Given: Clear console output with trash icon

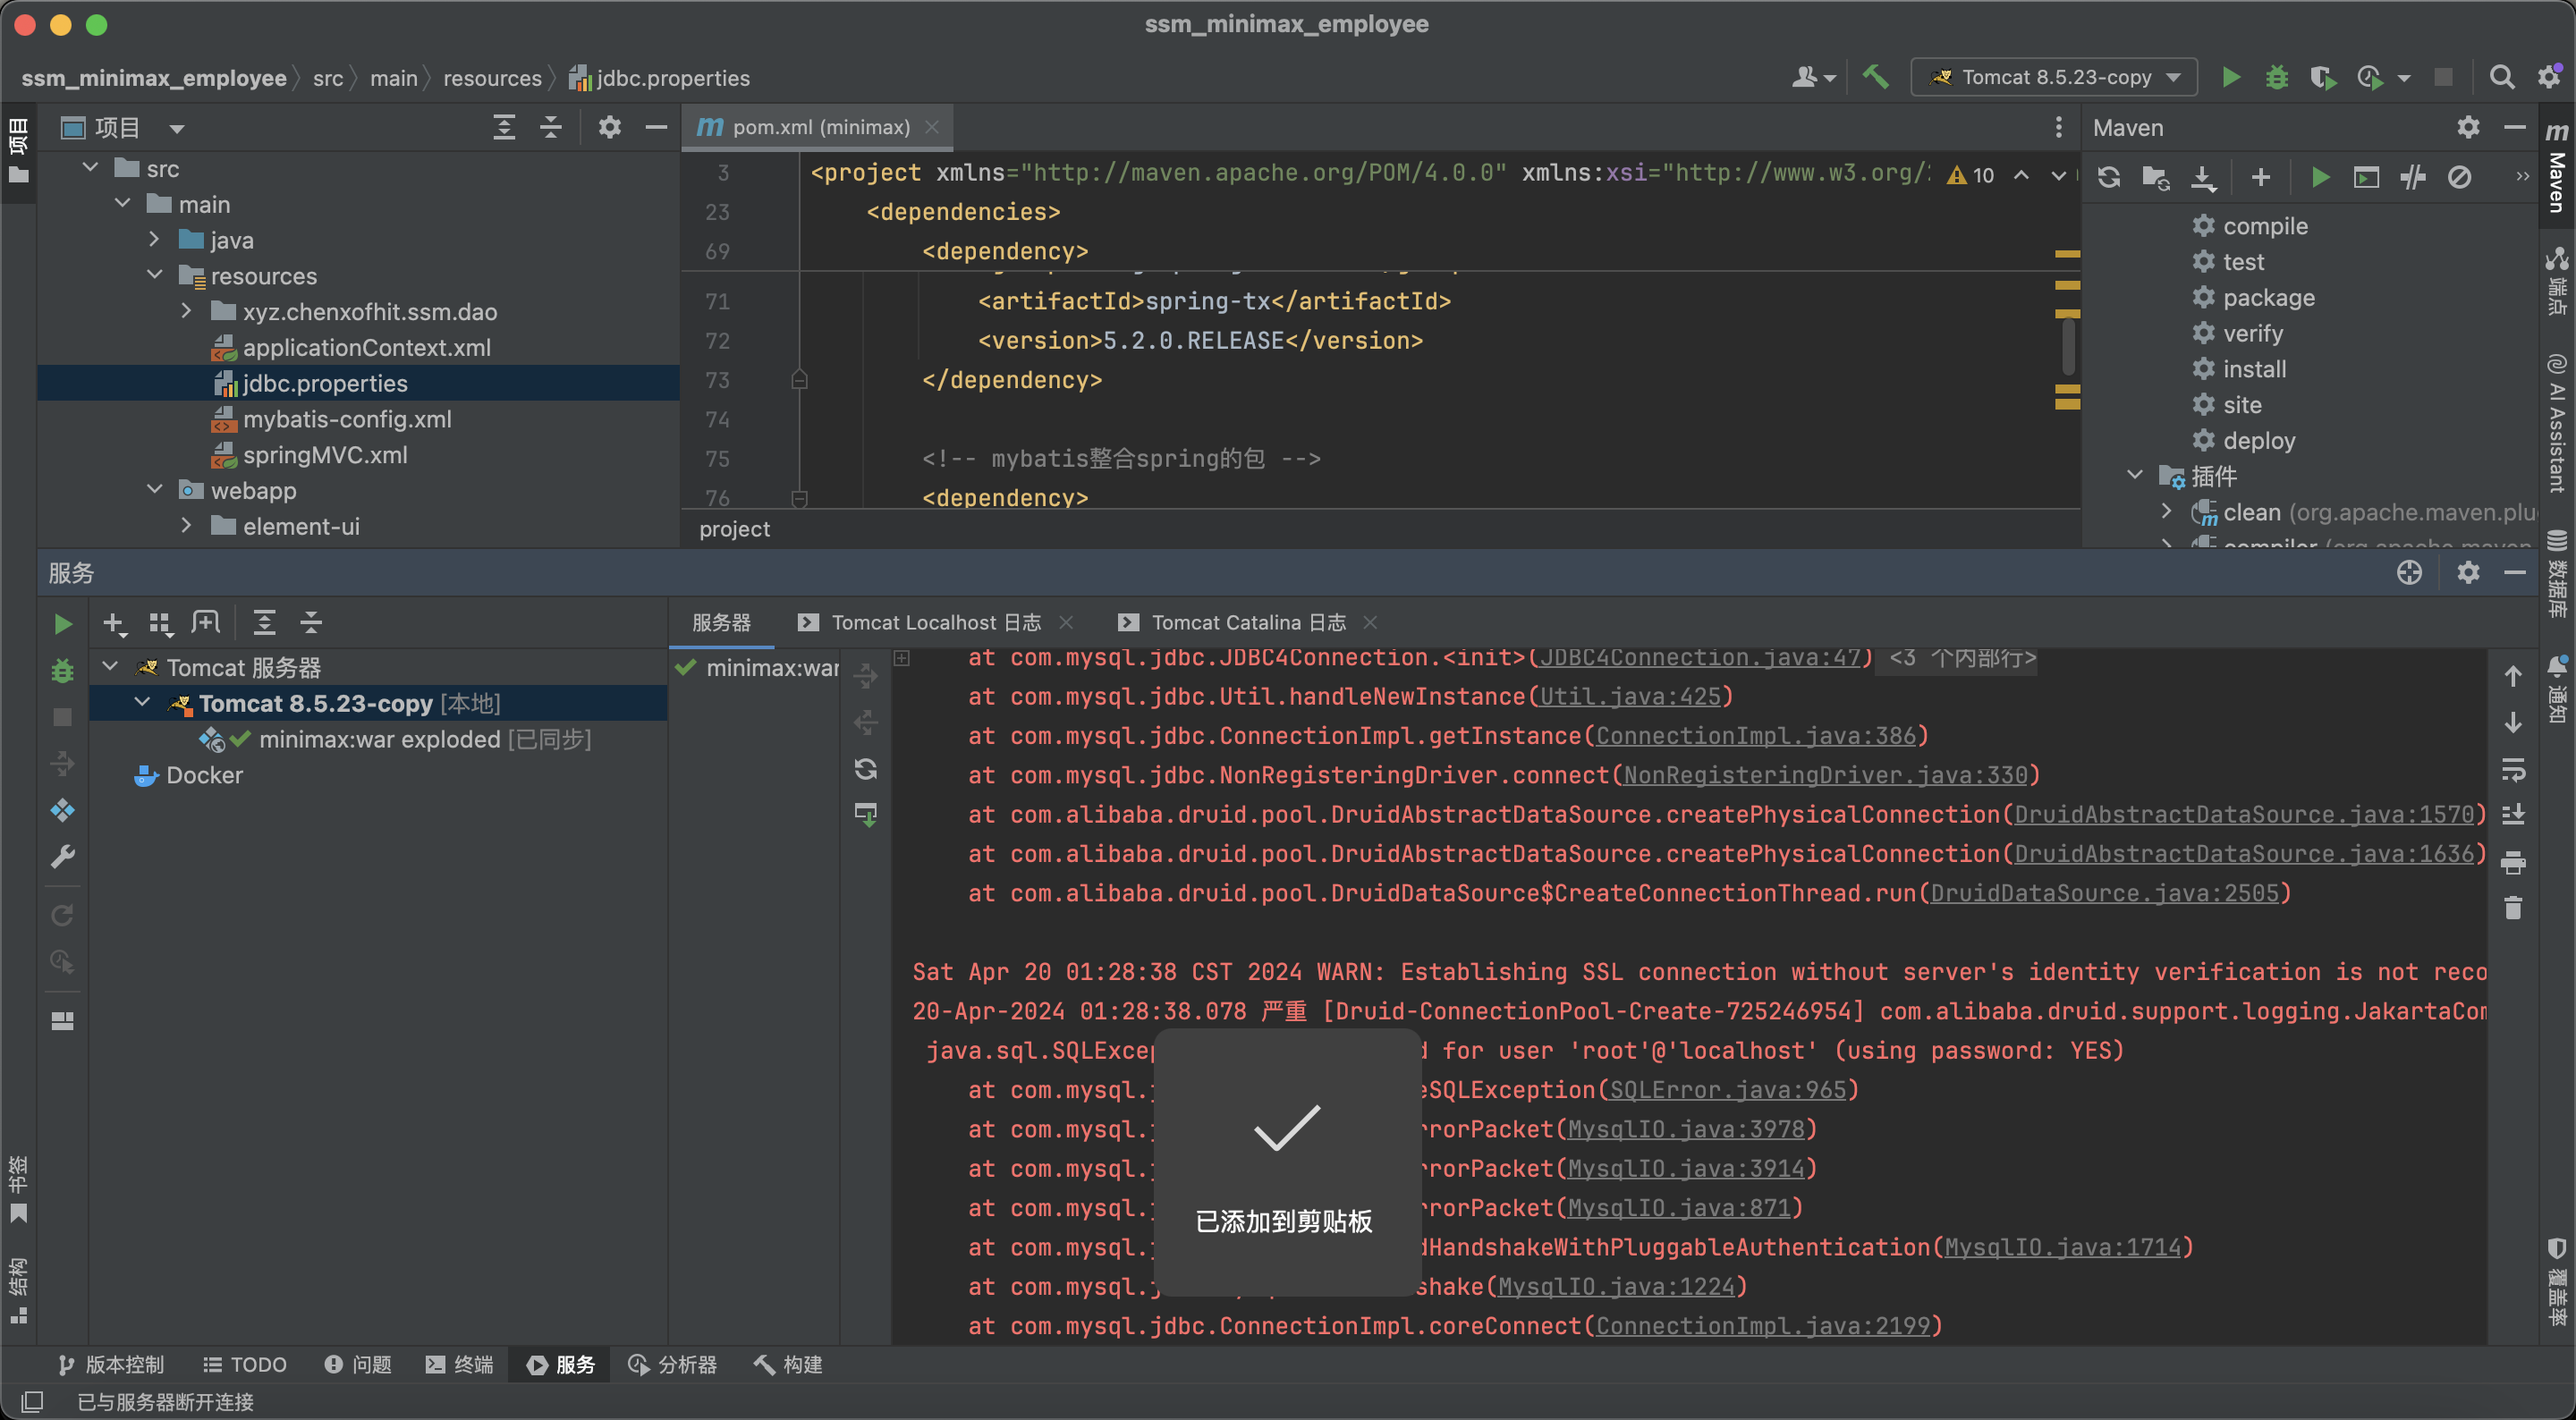Looking at the screenshot, I should (x=2512, y=907).
